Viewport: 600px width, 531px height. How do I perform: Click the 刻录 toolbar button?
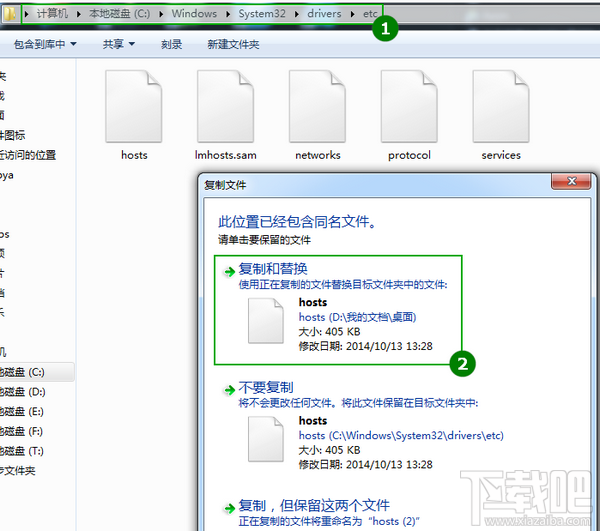[171, 44]
